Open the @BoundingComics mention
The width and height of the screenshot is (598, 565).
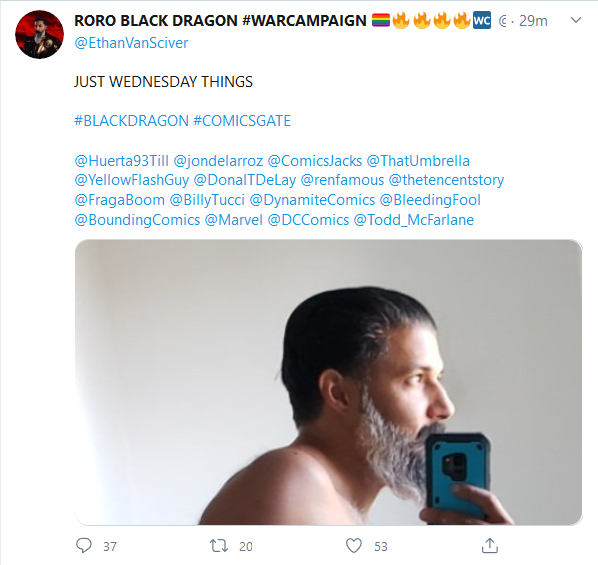tap(137, 220)
